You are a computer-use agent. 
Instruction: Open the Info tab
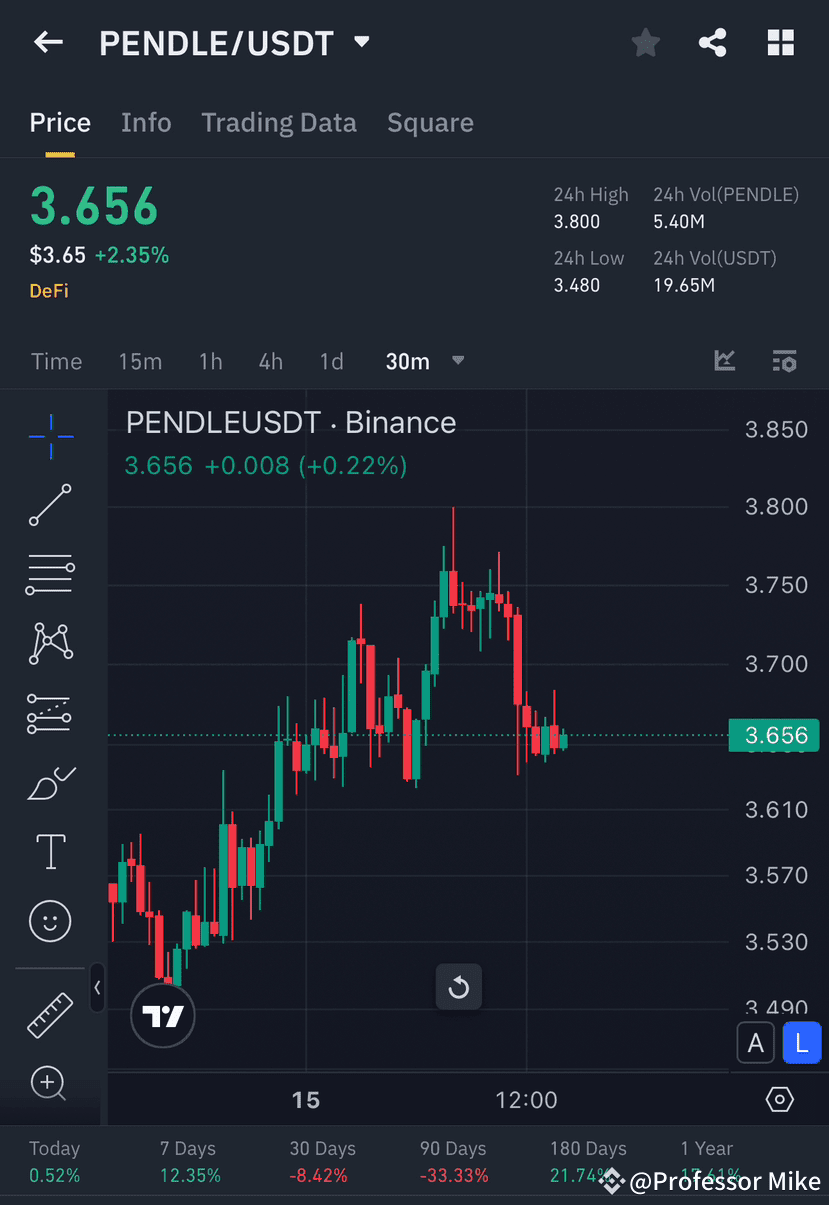coord(146,122)
